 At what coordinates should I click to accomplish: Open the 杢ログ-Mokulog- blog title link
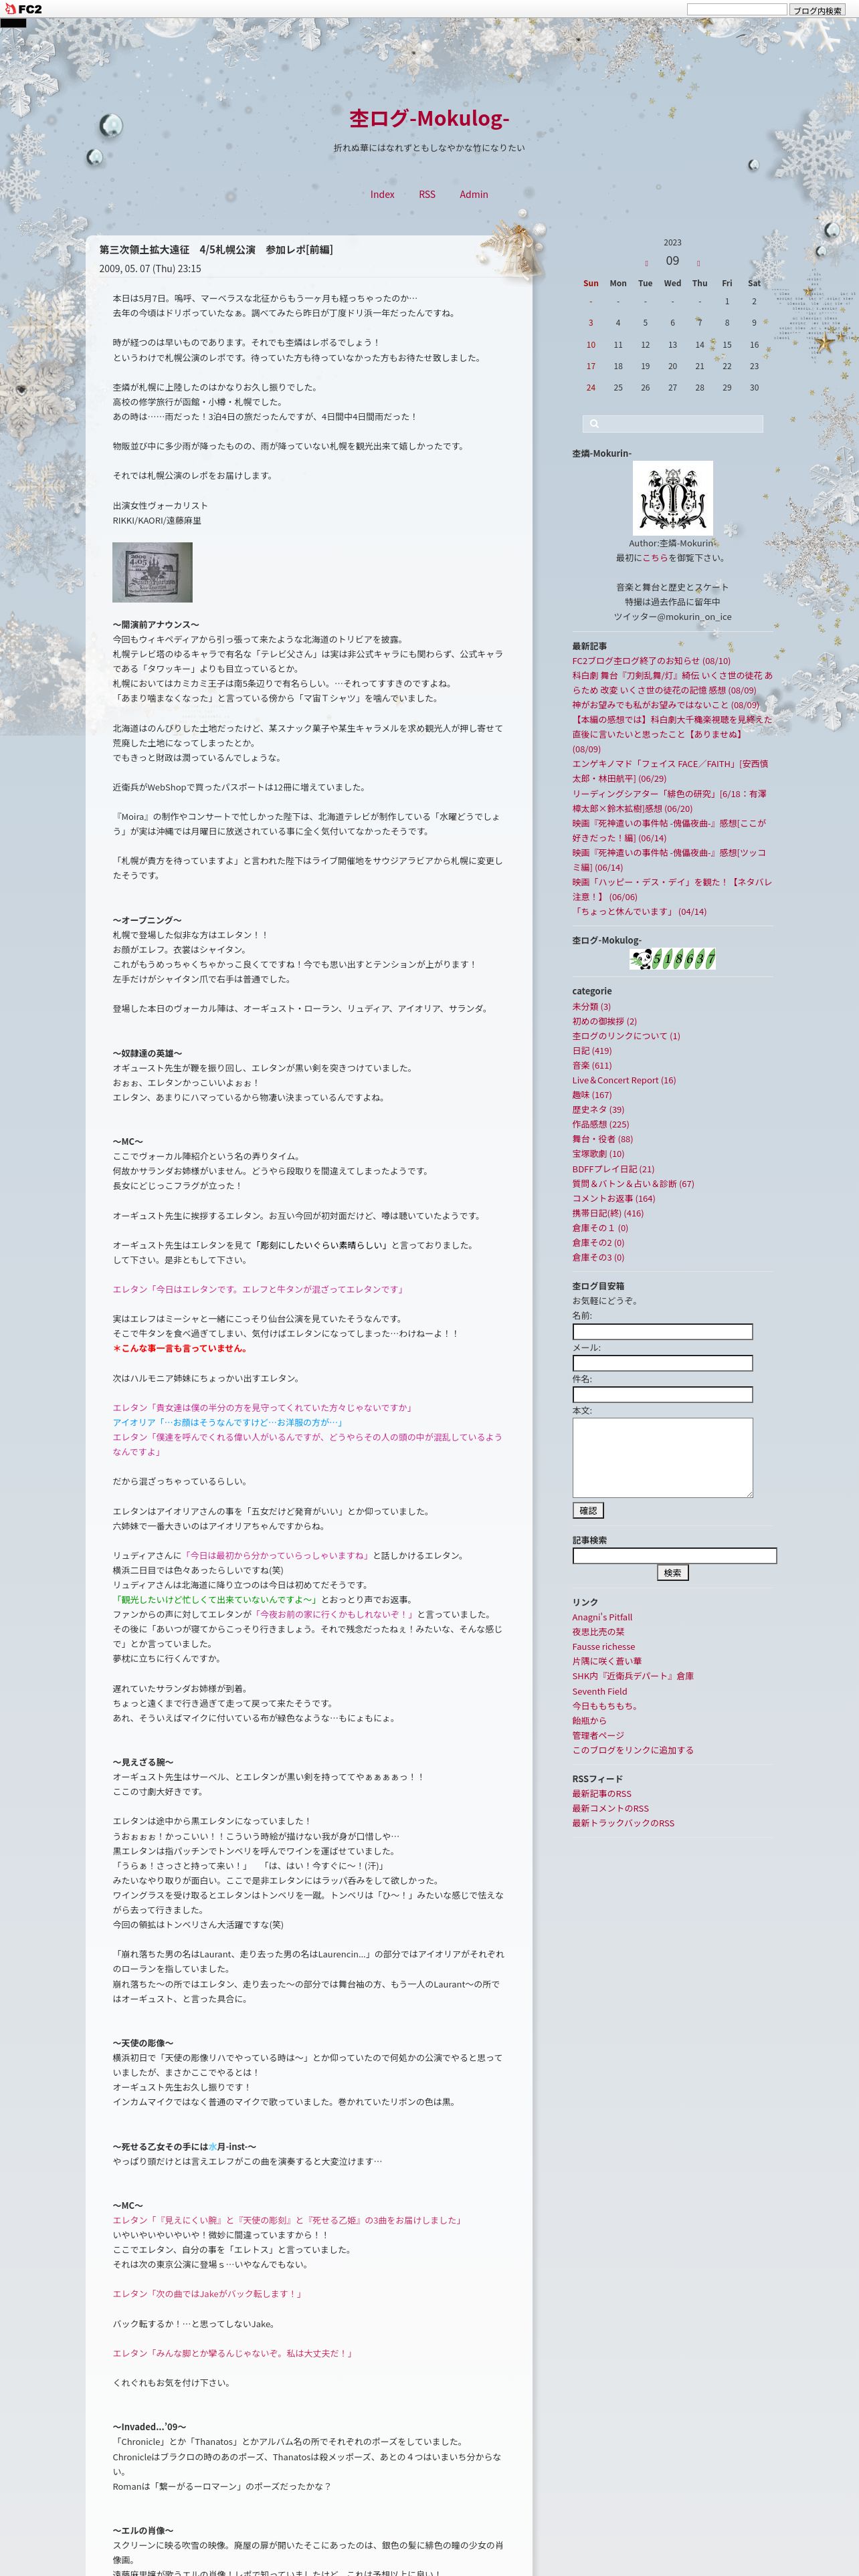point(429,118)
